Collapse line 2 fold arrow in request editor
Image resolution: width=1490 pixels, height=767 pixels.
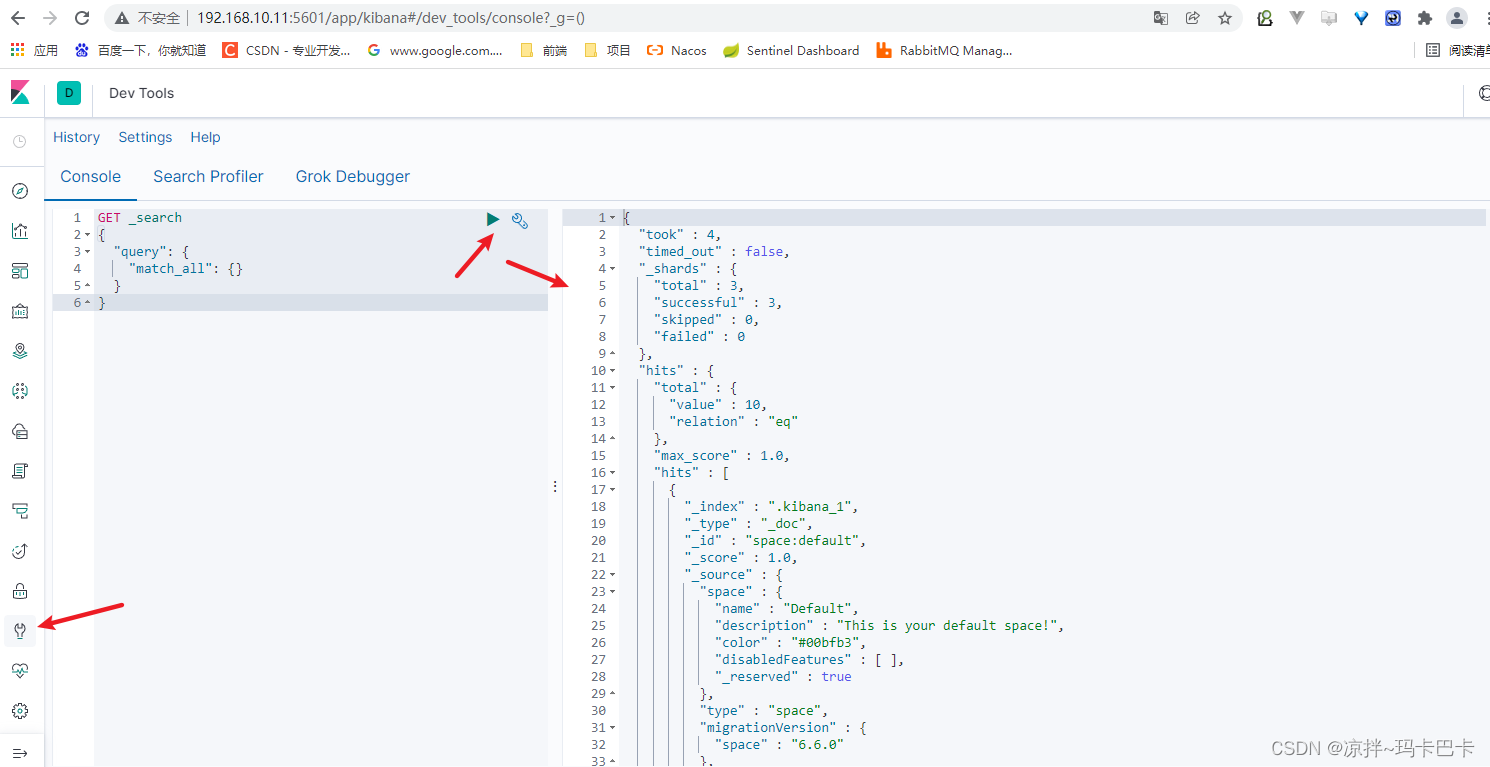click(x=88, y=235)
